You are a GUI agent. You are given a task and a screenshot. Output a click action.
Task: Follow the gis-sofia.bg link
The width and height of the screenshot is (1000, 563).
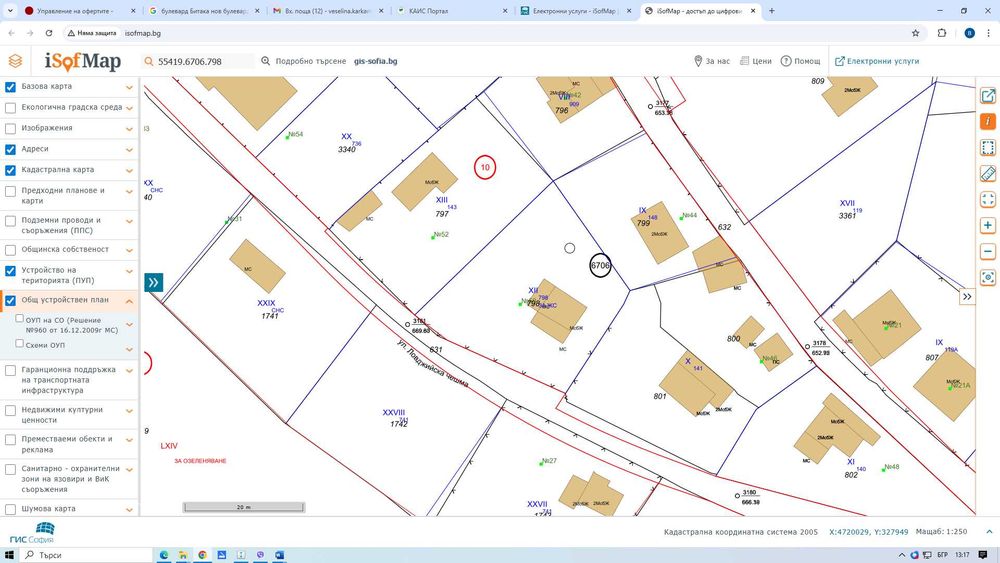click(x=376, y=61)
